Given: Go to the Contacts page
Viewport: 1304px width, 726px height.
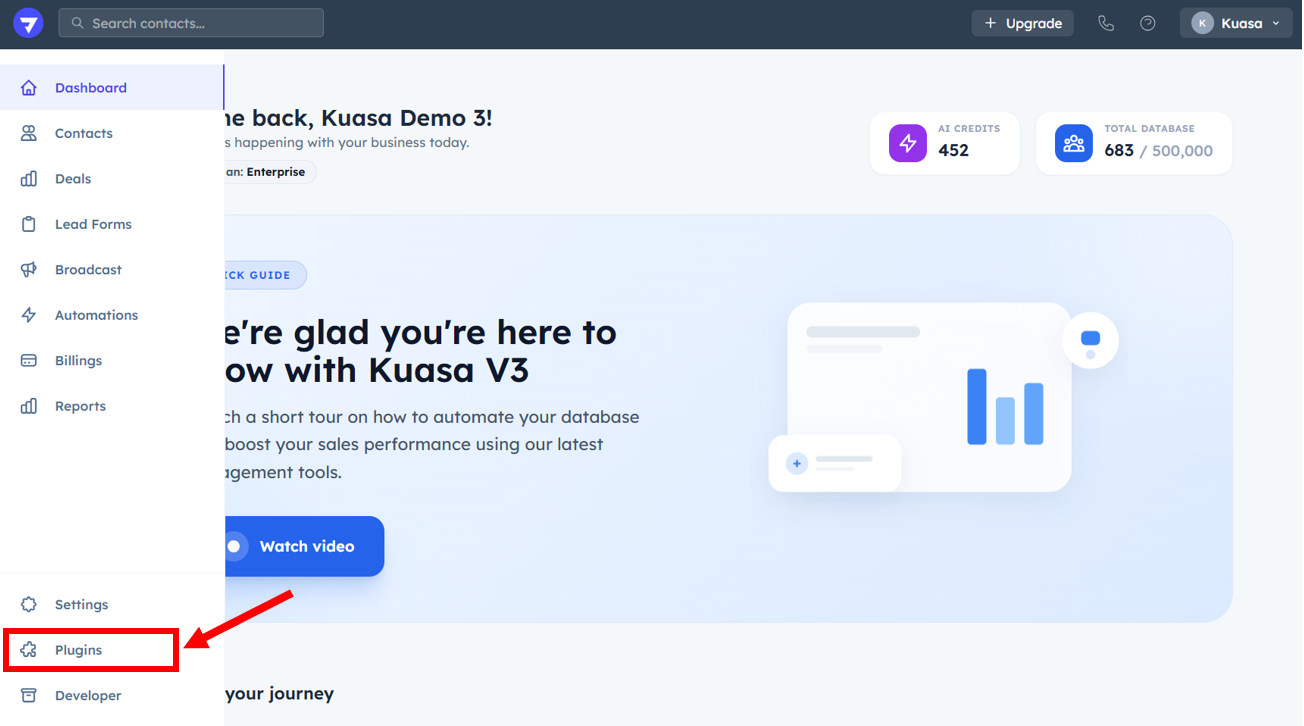Looking at the screenshot, I should click(83, 133).
